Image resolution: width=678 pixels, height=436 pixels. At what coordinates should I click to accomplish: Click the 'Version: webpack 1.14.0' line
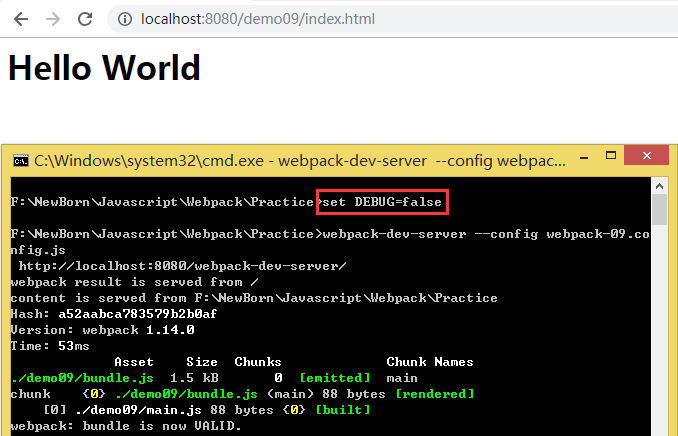102,330
